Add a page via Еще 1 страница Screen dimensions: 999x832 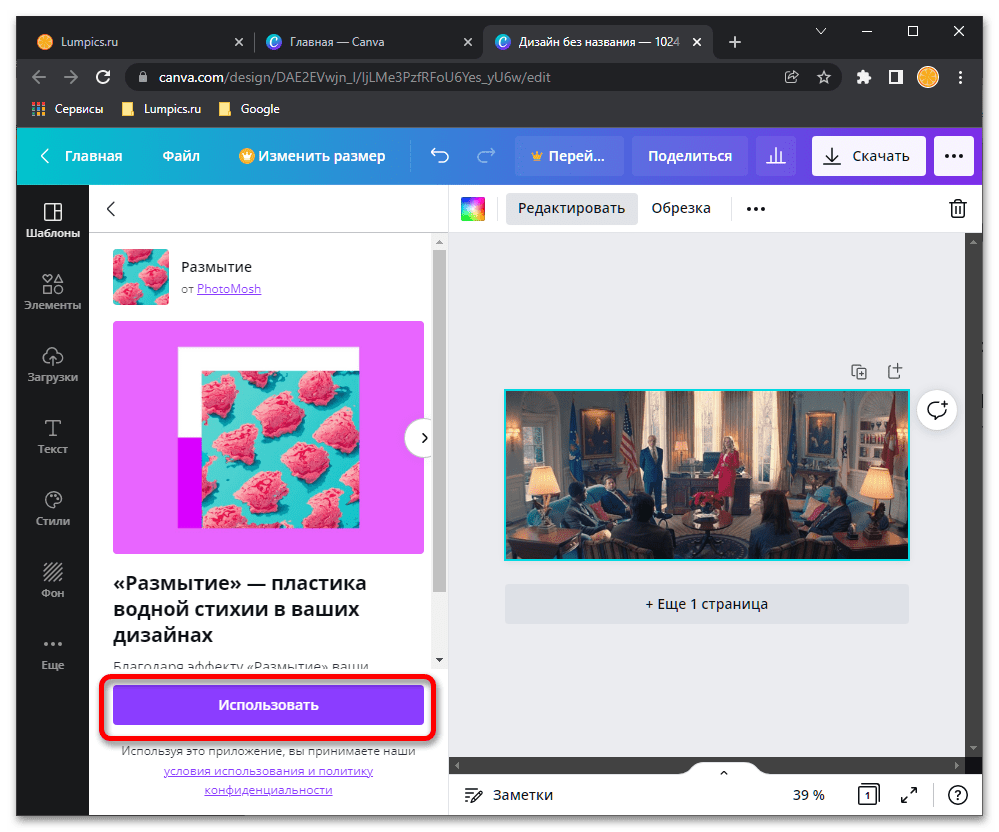(707, 604)
